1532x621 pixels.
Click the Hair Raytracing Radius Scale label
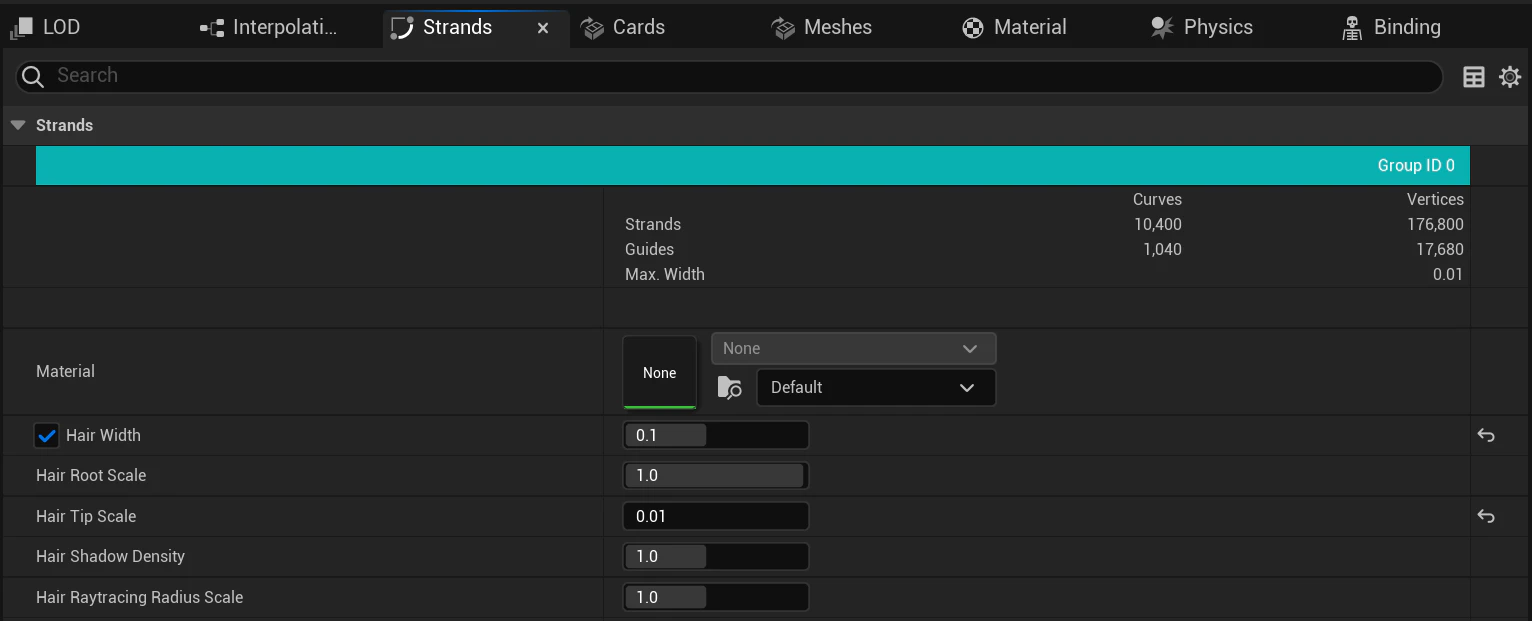tap(140, 598)
